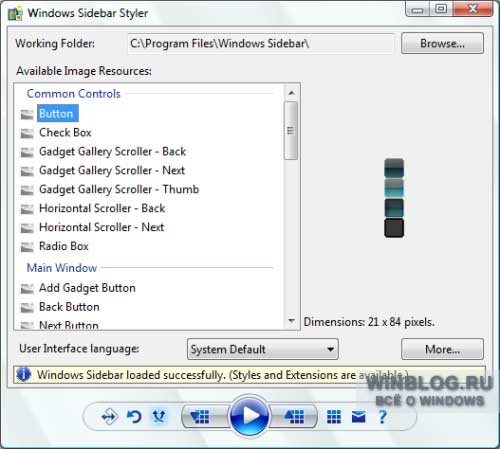Click the grid icon with up arrow
This screenshot has width=500, height=449.
[294, 416]
